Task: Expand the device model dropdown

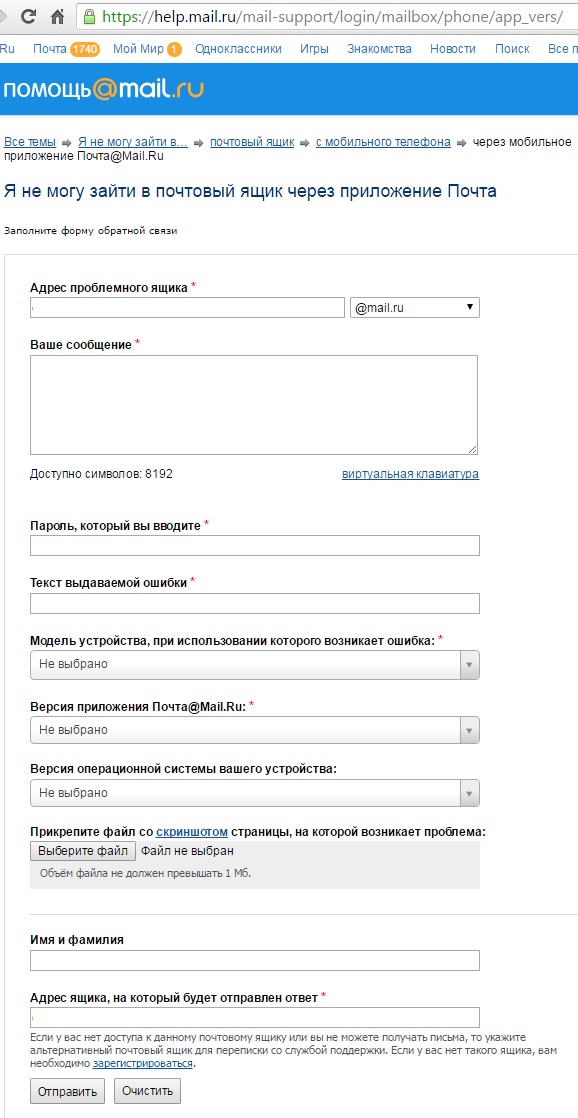Action: [254, 665]
